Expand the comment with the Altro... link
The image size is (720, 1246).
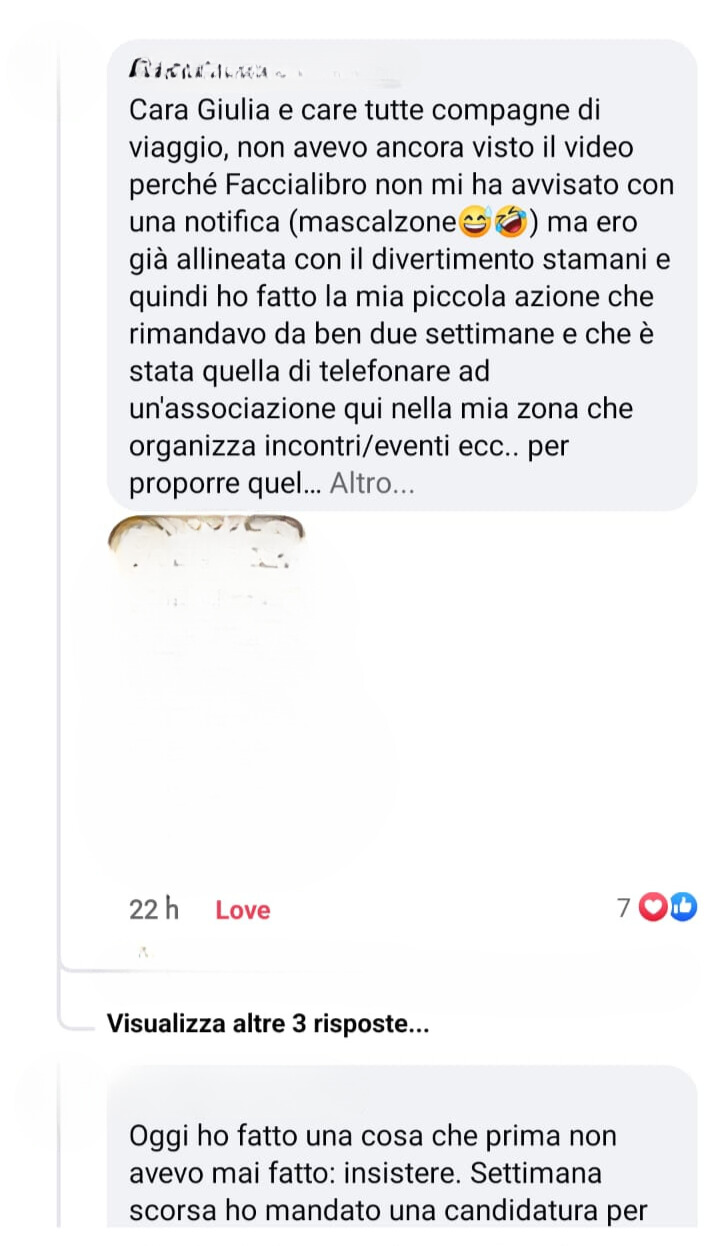pyautogui.click(x=371, y=484)
